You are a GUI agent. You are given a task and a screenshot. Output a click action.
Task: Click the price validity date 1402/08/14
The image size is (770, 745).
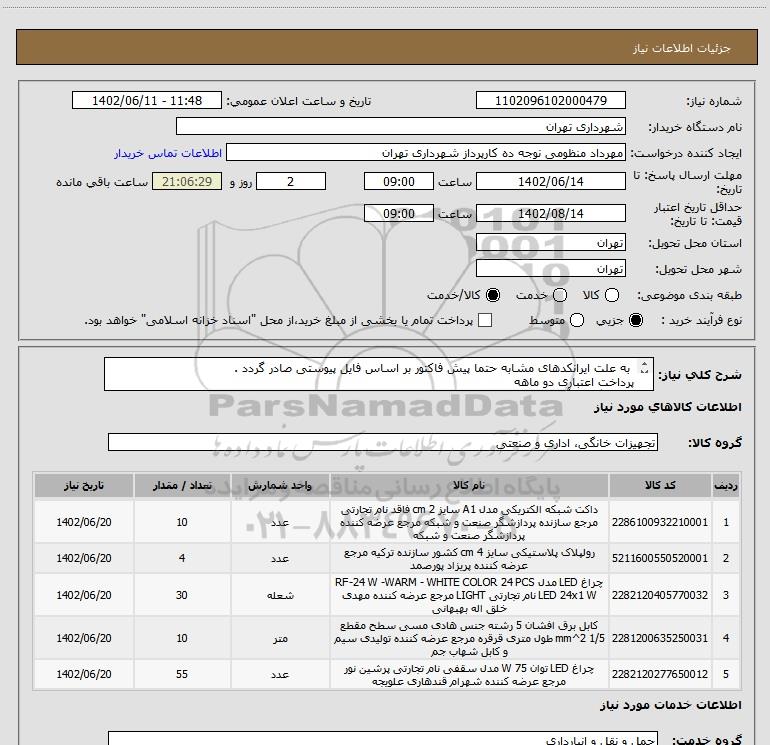(550, 213)
